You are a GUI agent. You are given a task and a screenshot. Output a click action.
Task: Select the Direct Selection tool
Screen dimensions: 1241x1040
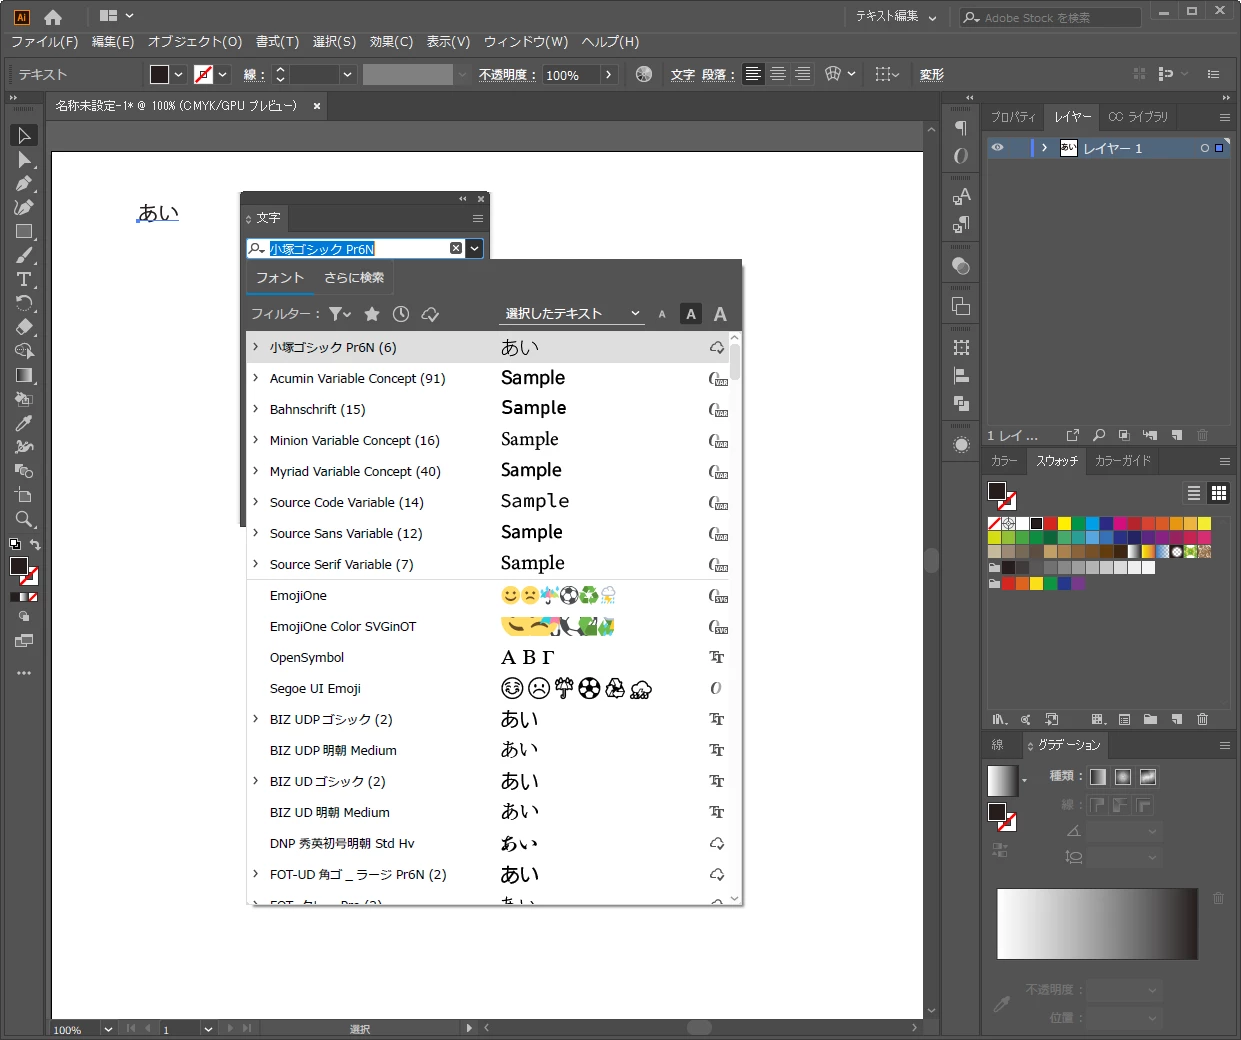[x=24, y=160]
